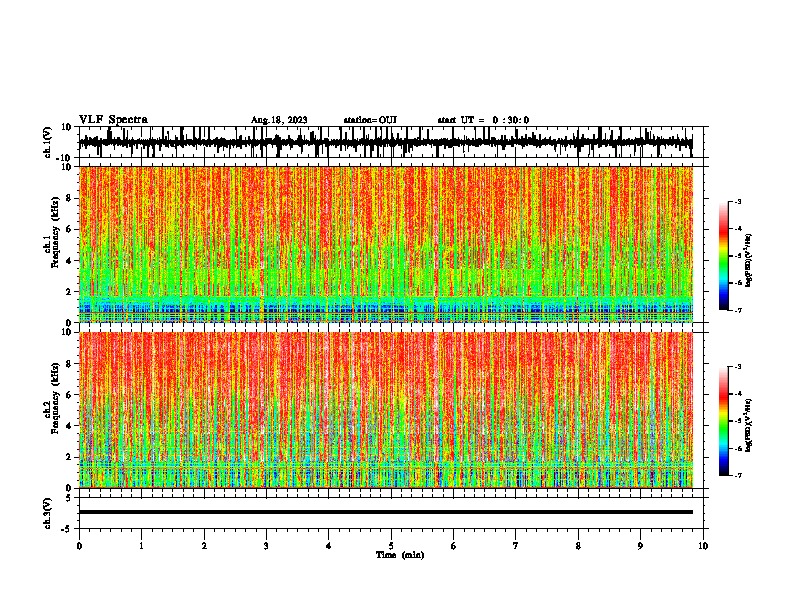The height and width of the screenshot is (612, 792).
Task: Click the "6" tick on ch.2 frequency axis
Action: pos(69,395)
